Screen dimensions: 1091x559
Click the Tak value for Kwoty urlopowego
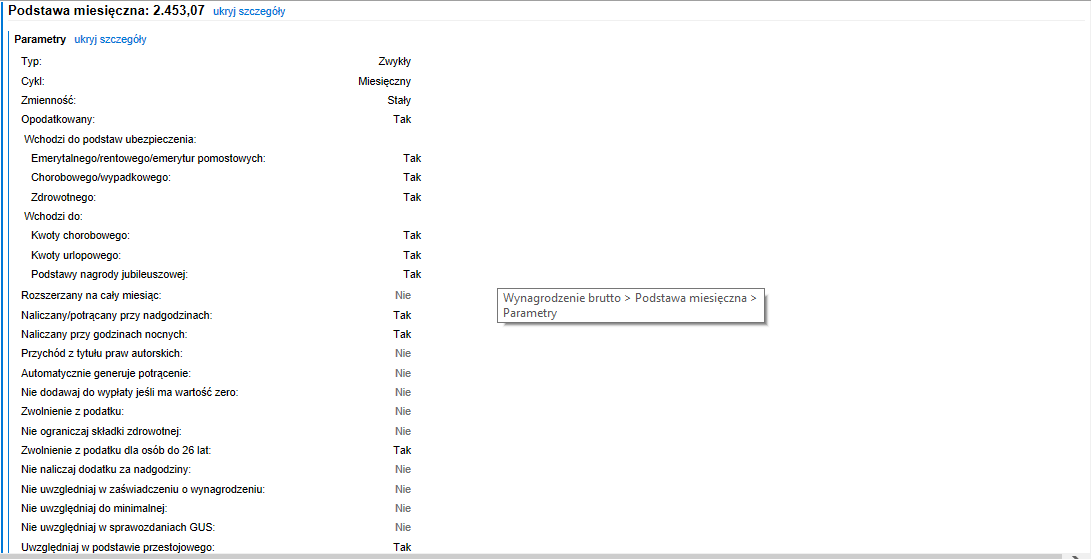tap(412, 255)
